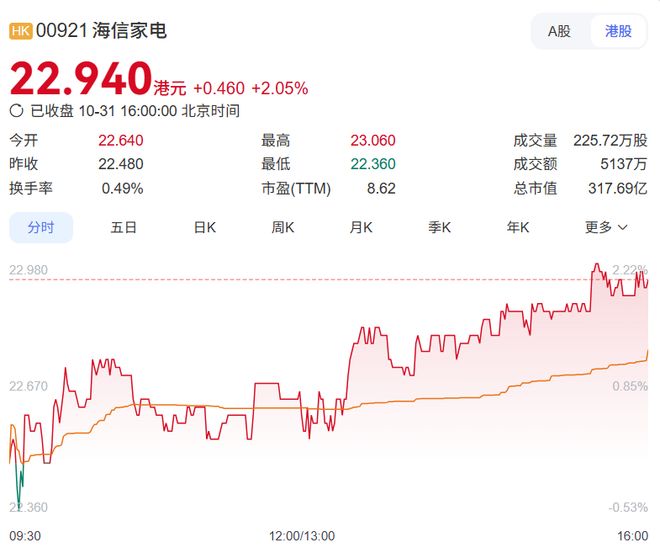The image size is (660, 553).
Task: Click the 最高 value 23.060
Action: tap(373, 140)
